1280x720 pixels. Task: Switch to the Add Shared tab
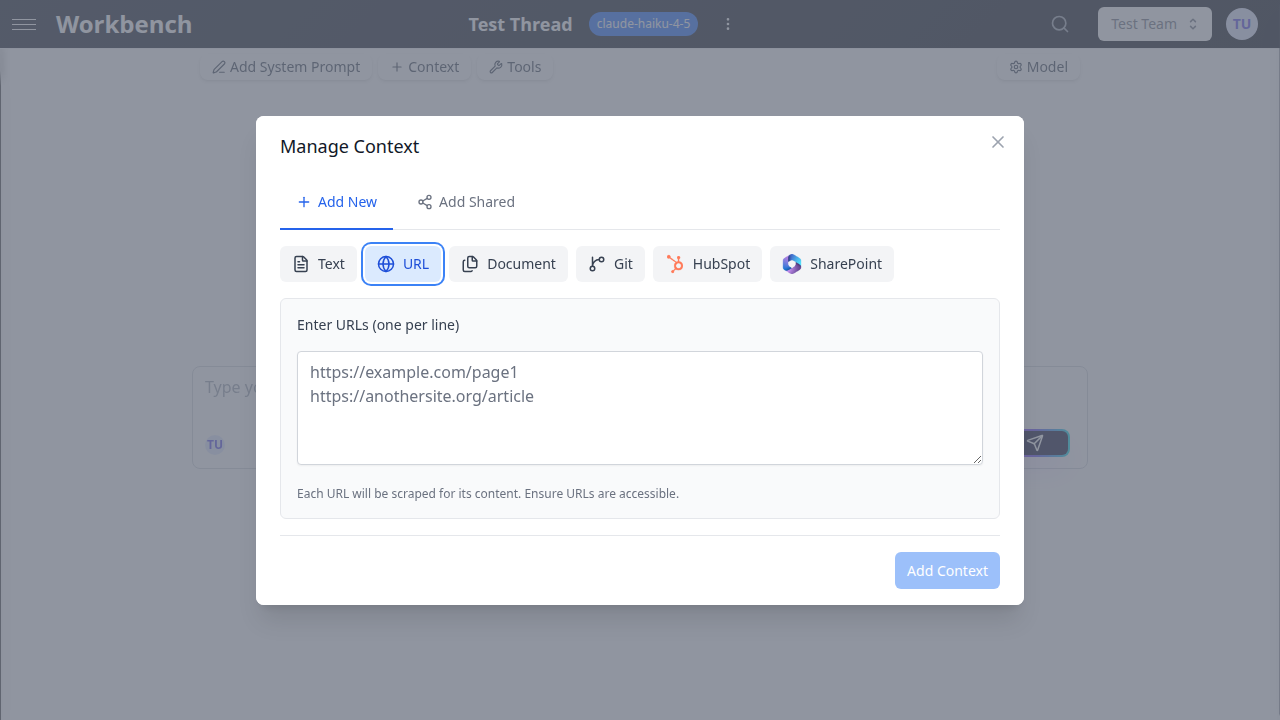[466, 201]
